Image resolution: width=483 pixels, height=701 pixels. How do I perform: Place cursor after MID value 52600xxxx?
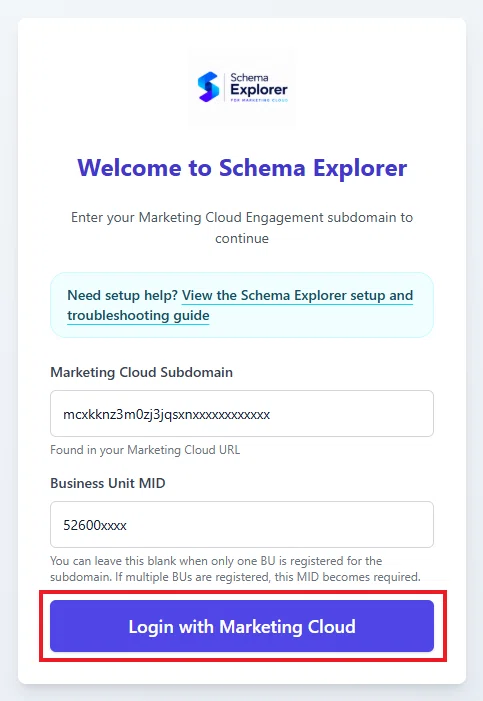[127, 525]
